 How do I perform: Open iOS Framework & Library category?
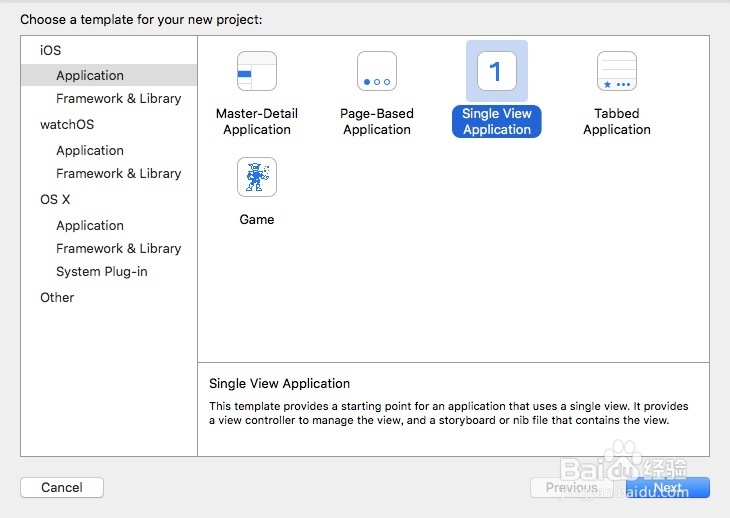coord(119,99)
